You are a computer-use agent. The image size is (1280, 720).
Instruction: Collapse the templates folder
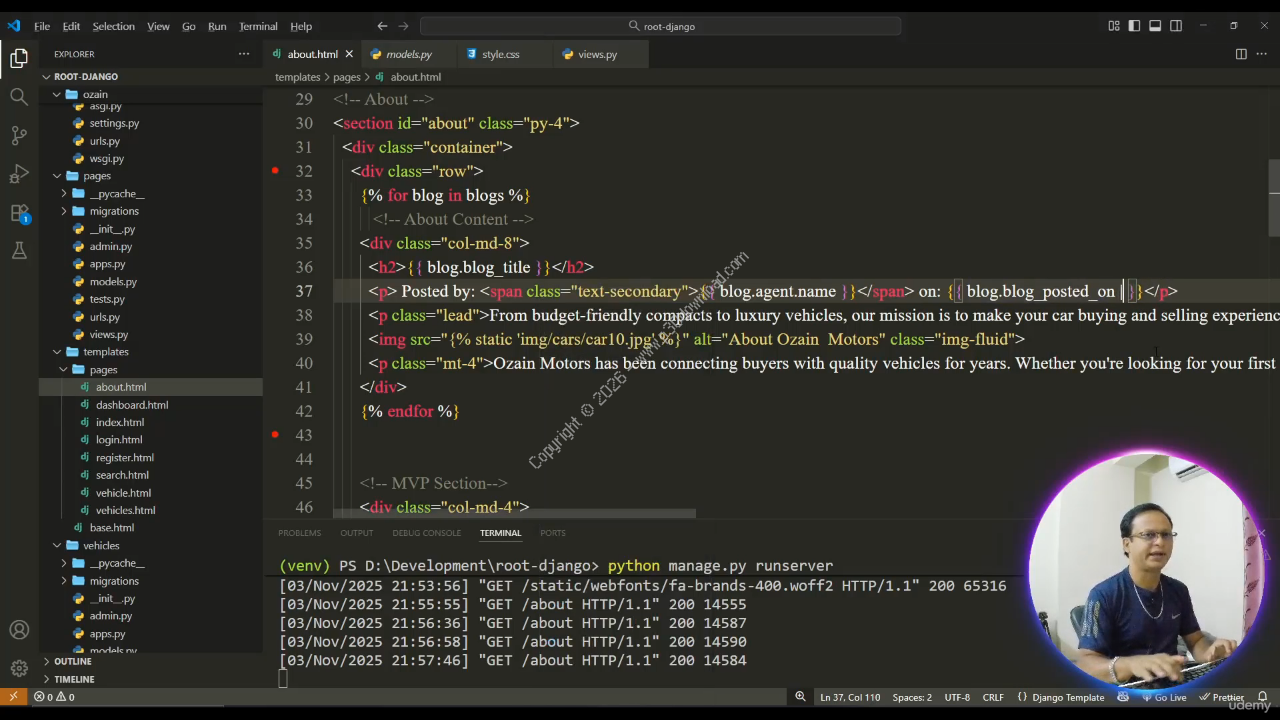(x=105, y=352)
